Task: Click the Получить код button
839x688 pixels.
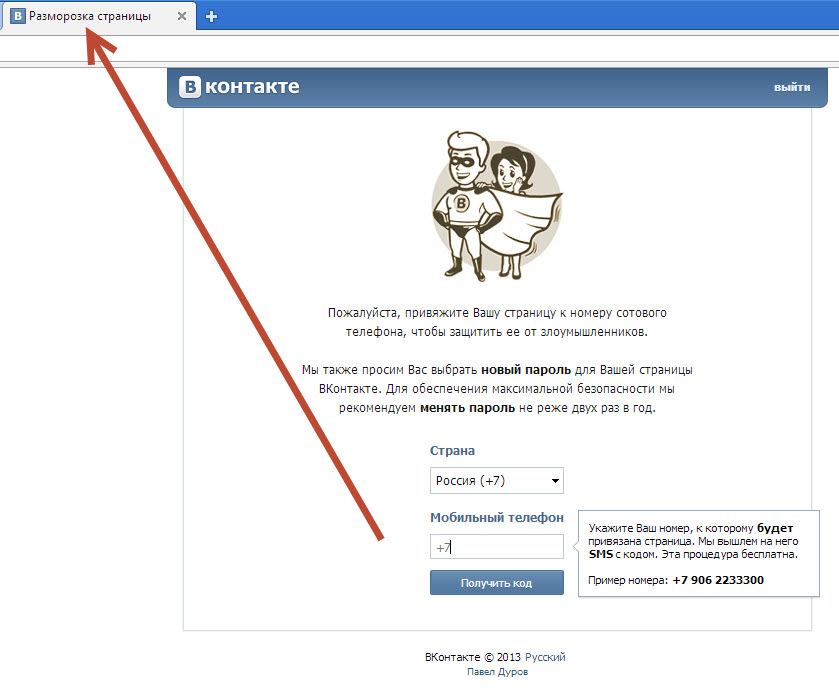Action: click(497, 583)
